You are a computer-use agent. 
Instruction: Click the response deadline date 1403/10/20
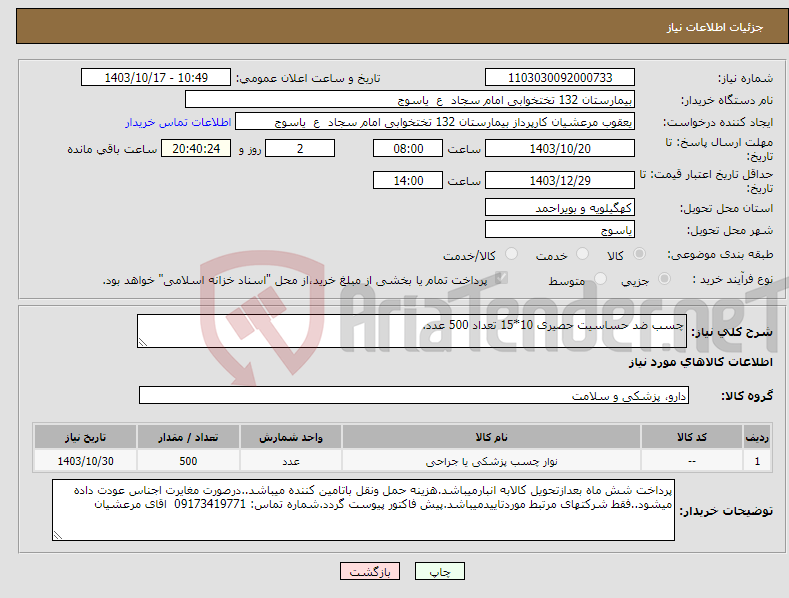560,148
